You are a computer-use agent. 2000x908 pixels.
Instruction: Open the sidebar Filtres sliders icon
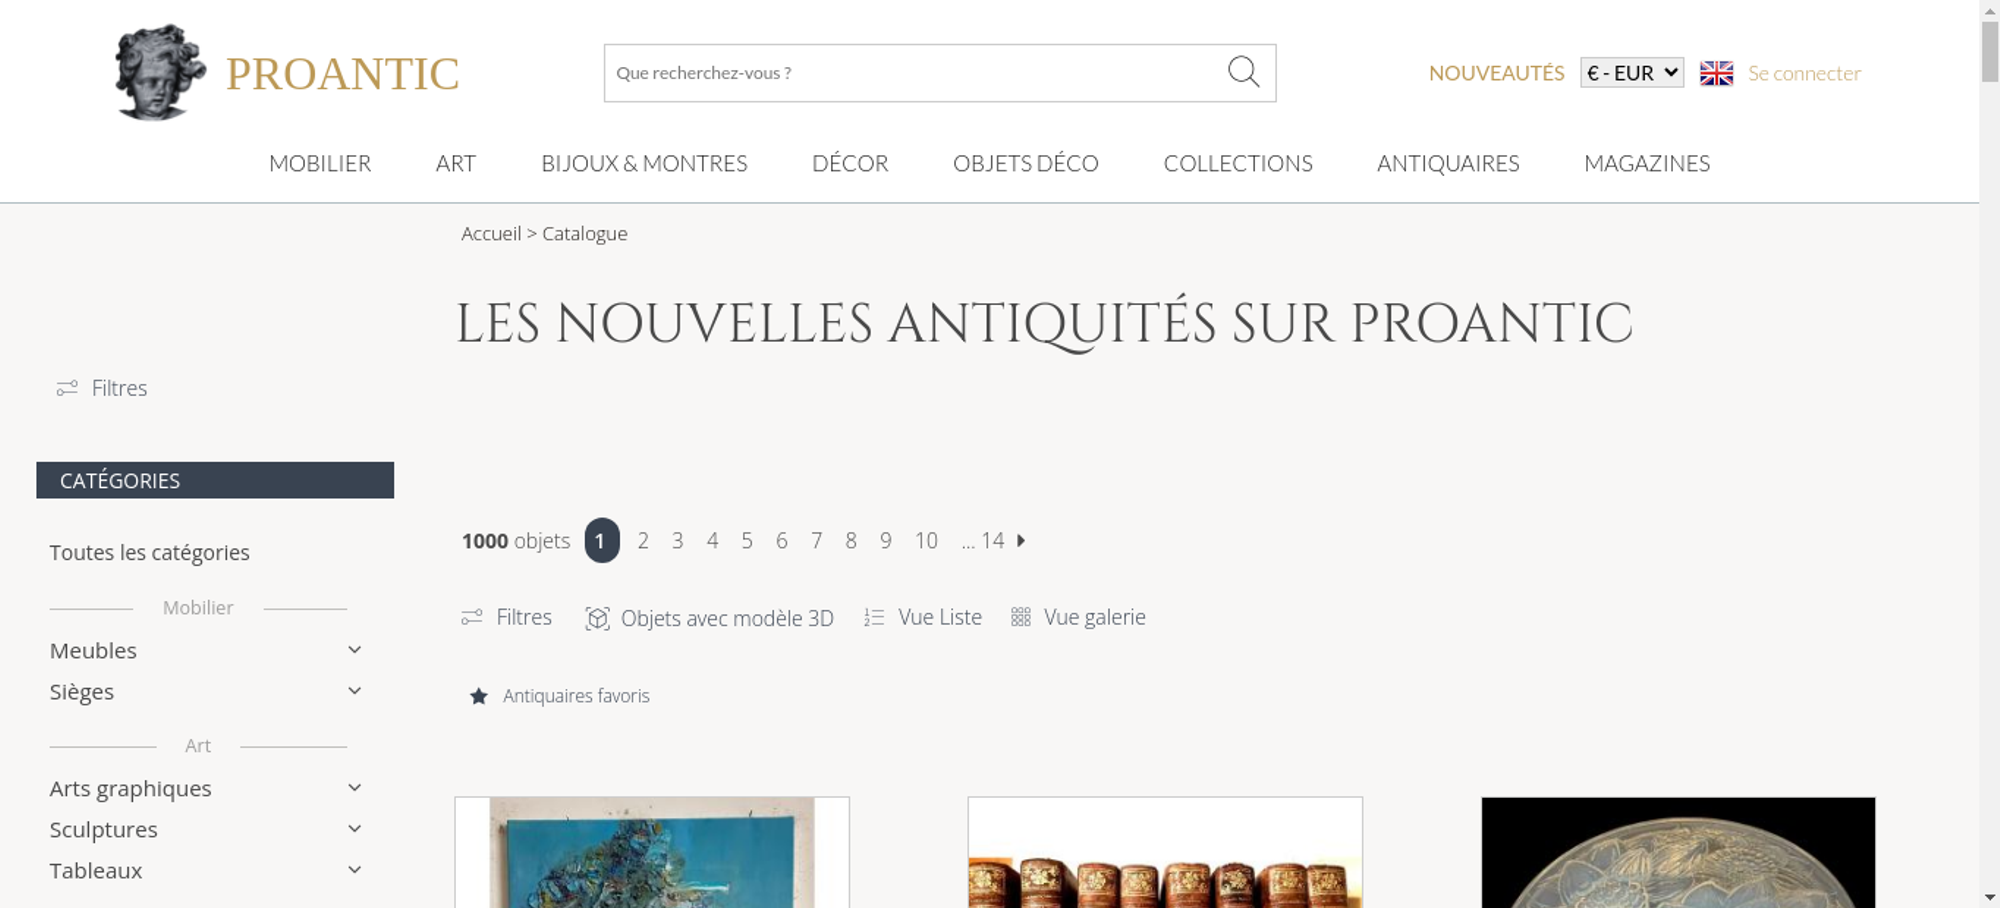click(x=67, y=388)
